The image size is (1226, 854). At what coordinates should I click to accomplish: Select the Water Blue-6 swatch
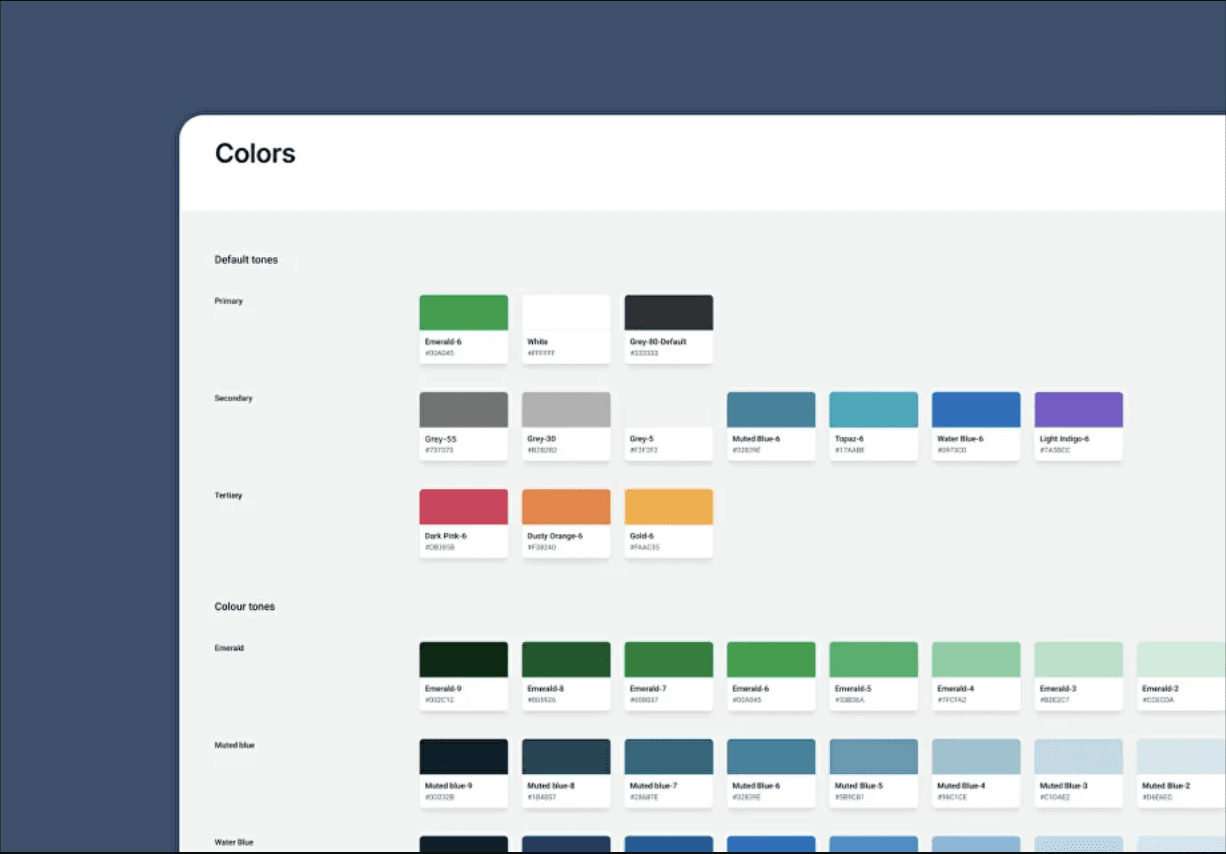pos(976,426)
